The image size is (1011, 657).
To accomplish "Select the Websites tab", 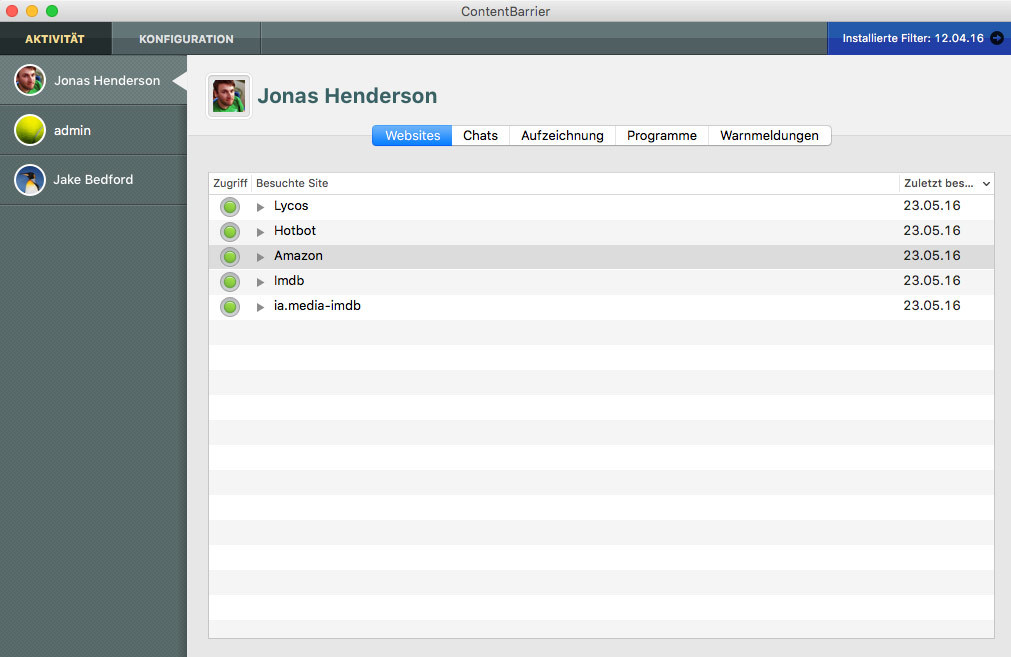I will [412, 135].
